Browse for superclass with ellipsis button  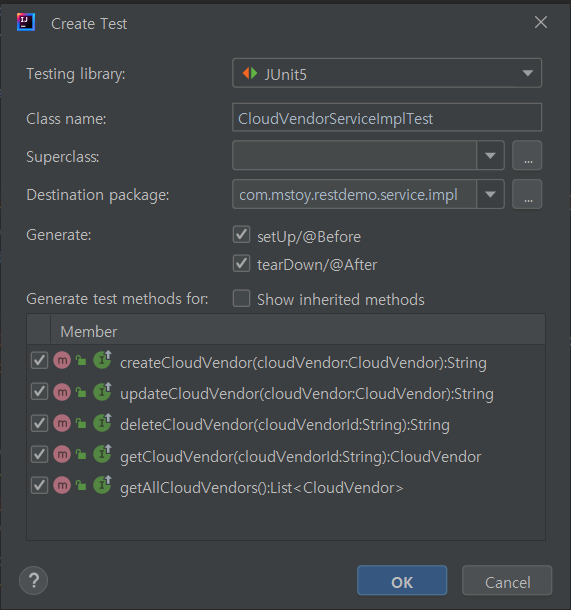pos(527,156)
